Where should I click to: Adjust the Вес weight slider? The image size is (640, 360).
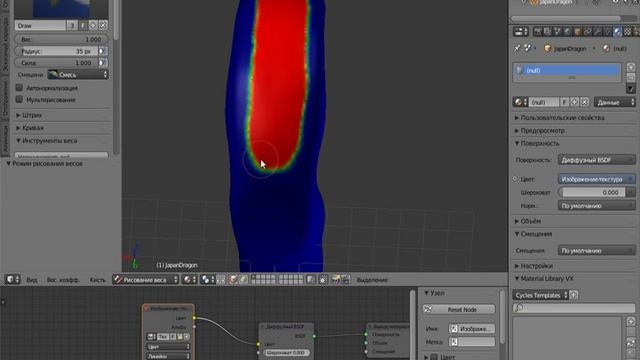tap(61, 40)
